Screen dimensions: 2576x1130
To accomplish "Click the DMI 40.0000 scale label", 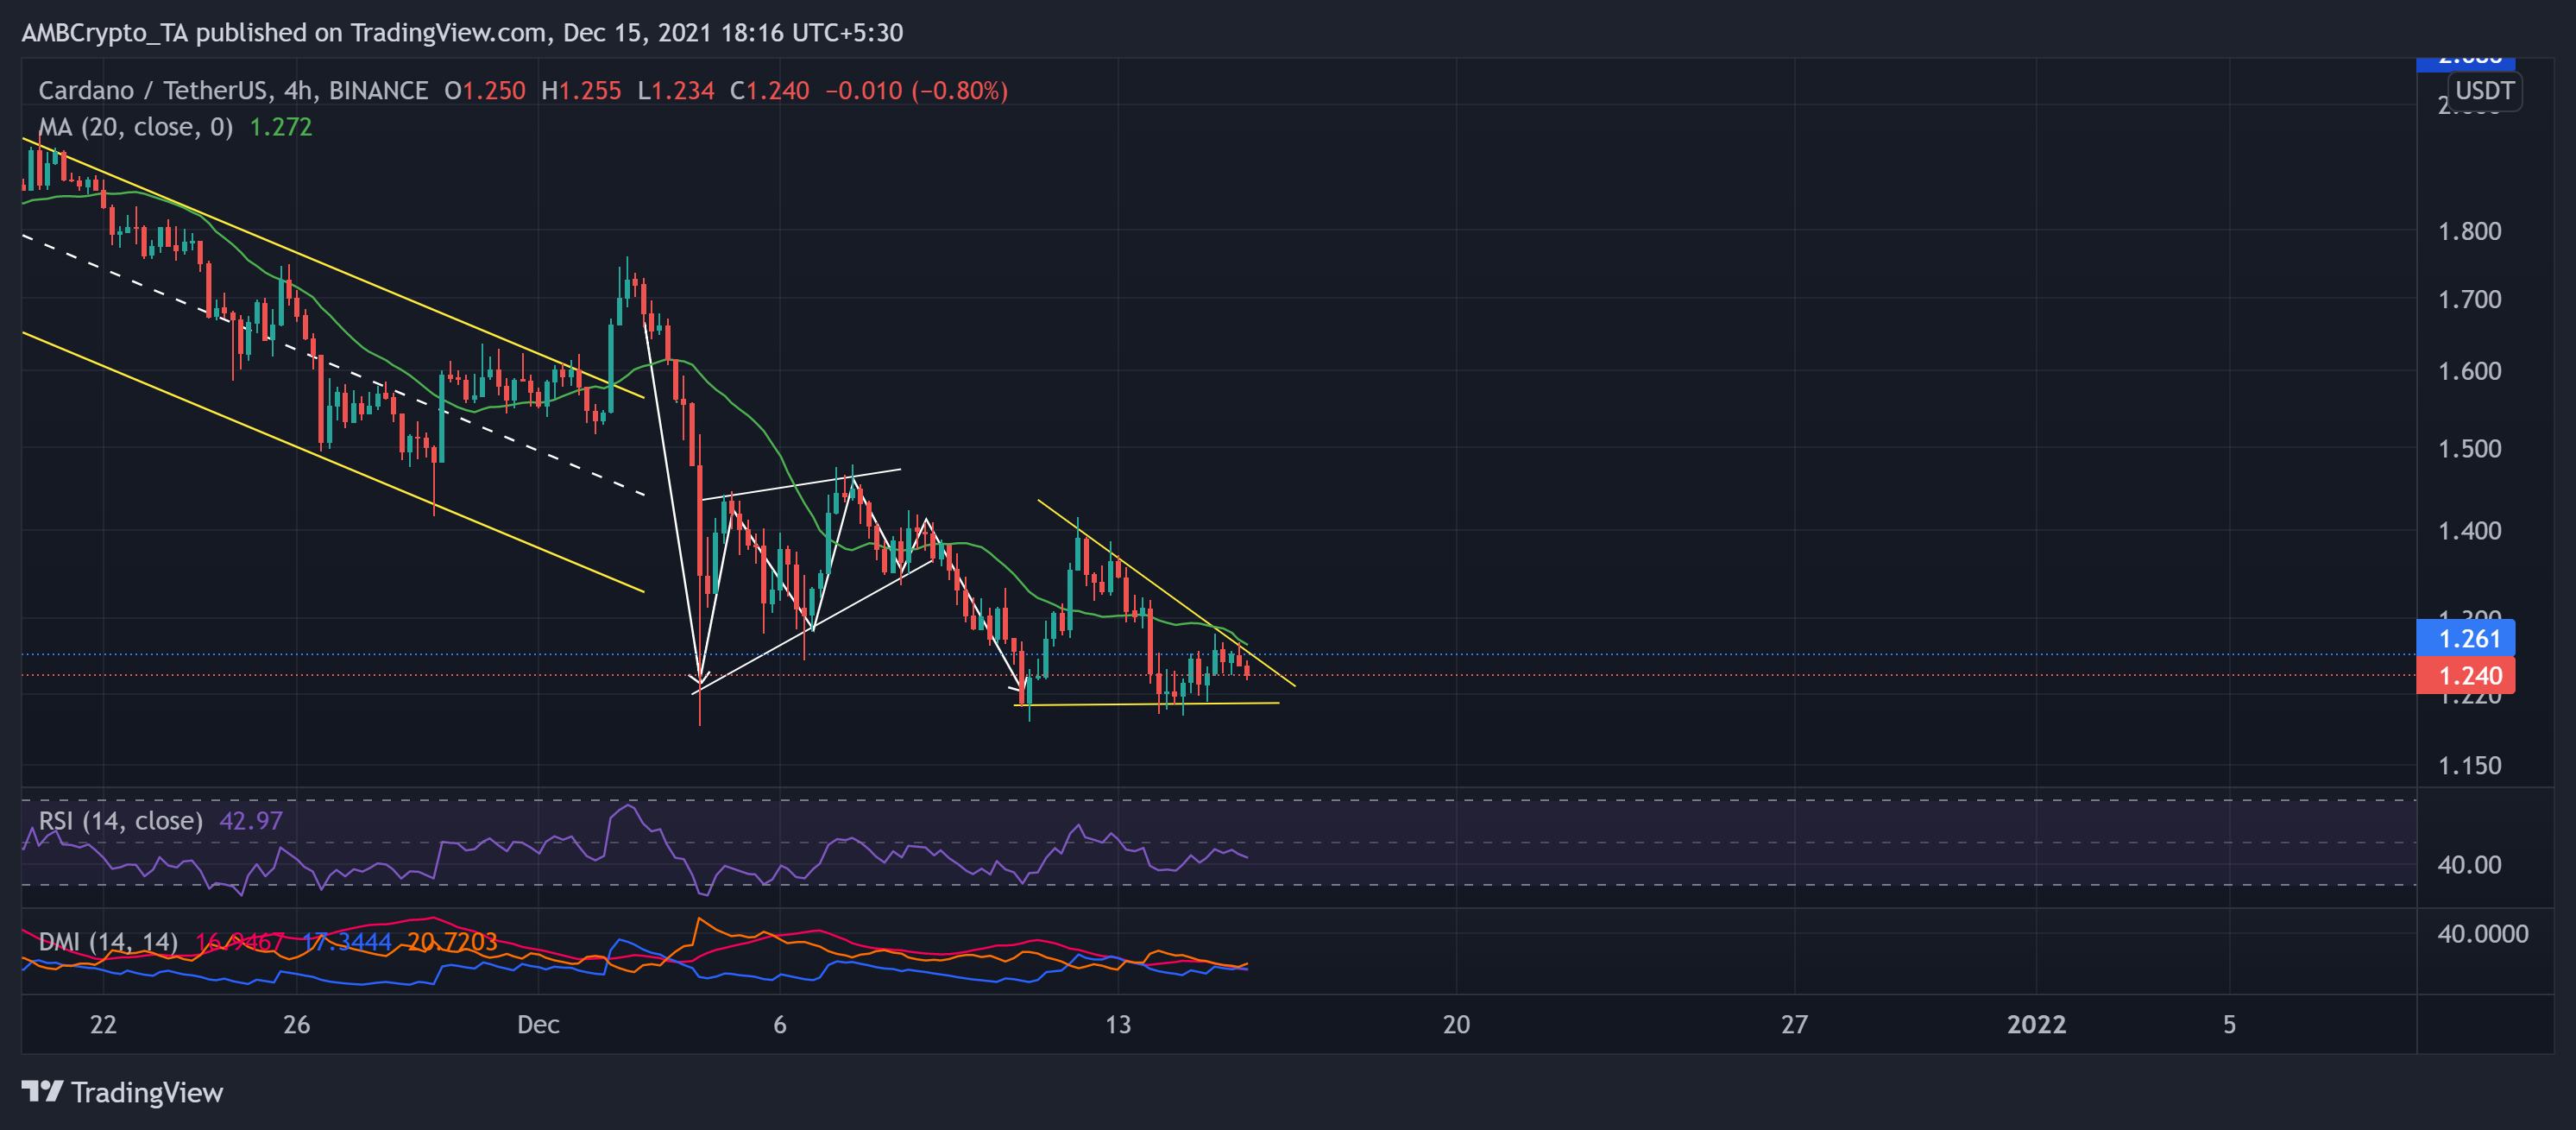I will pyautogui.click(x=2482, y=934).
